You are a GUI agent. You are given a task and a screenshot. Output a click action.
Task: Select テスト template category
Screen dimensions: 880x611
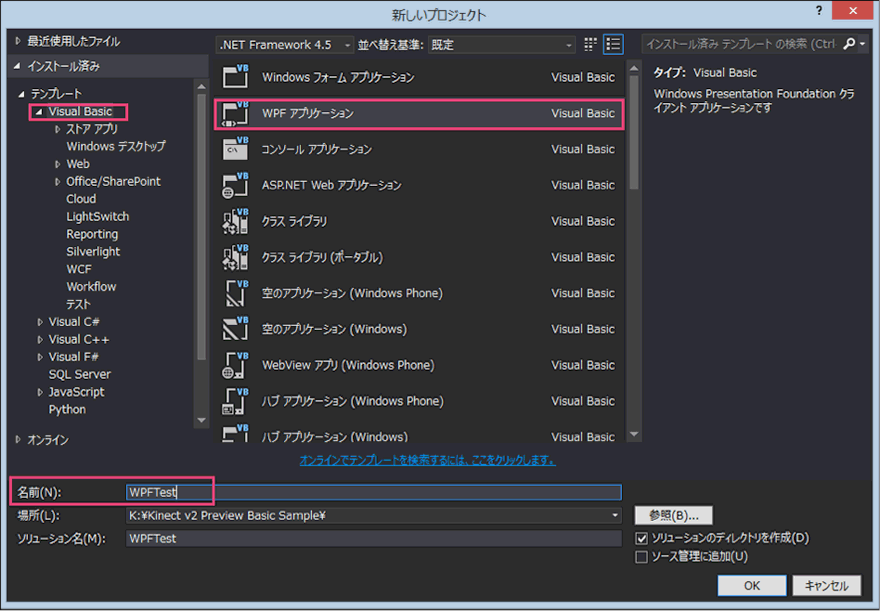[78, 304]
